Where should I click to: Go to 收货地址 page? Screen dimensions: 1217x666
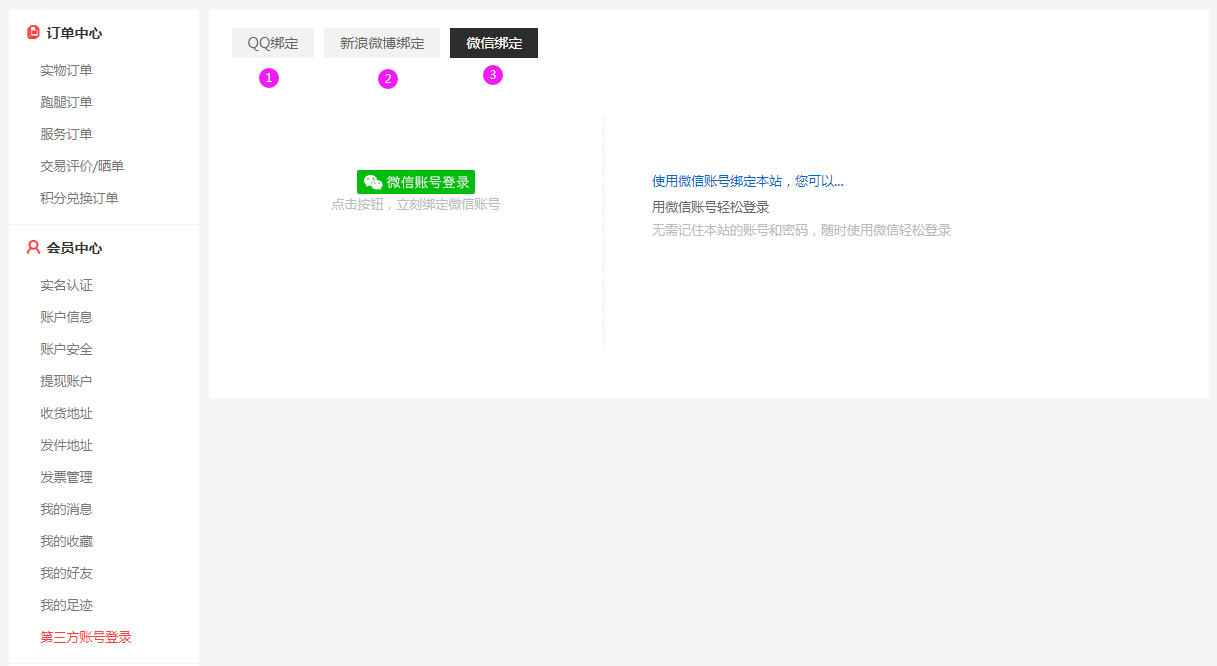[66, 413]
